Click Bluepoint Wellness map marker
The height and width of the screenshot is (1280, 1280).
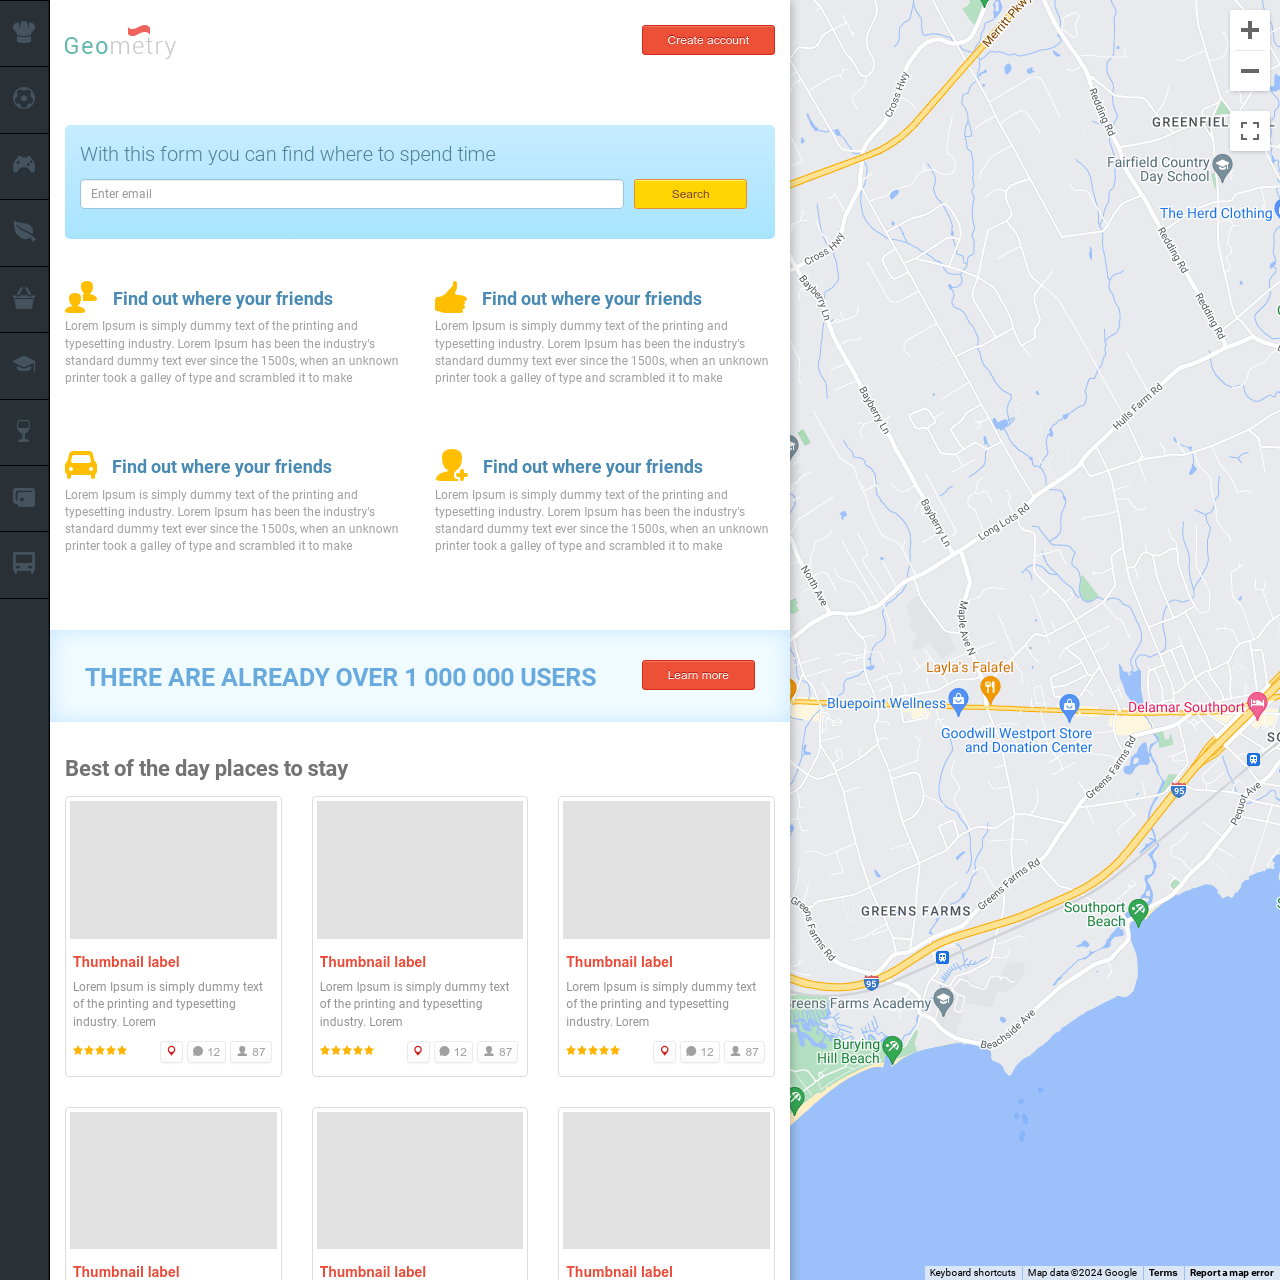(958, 700)
